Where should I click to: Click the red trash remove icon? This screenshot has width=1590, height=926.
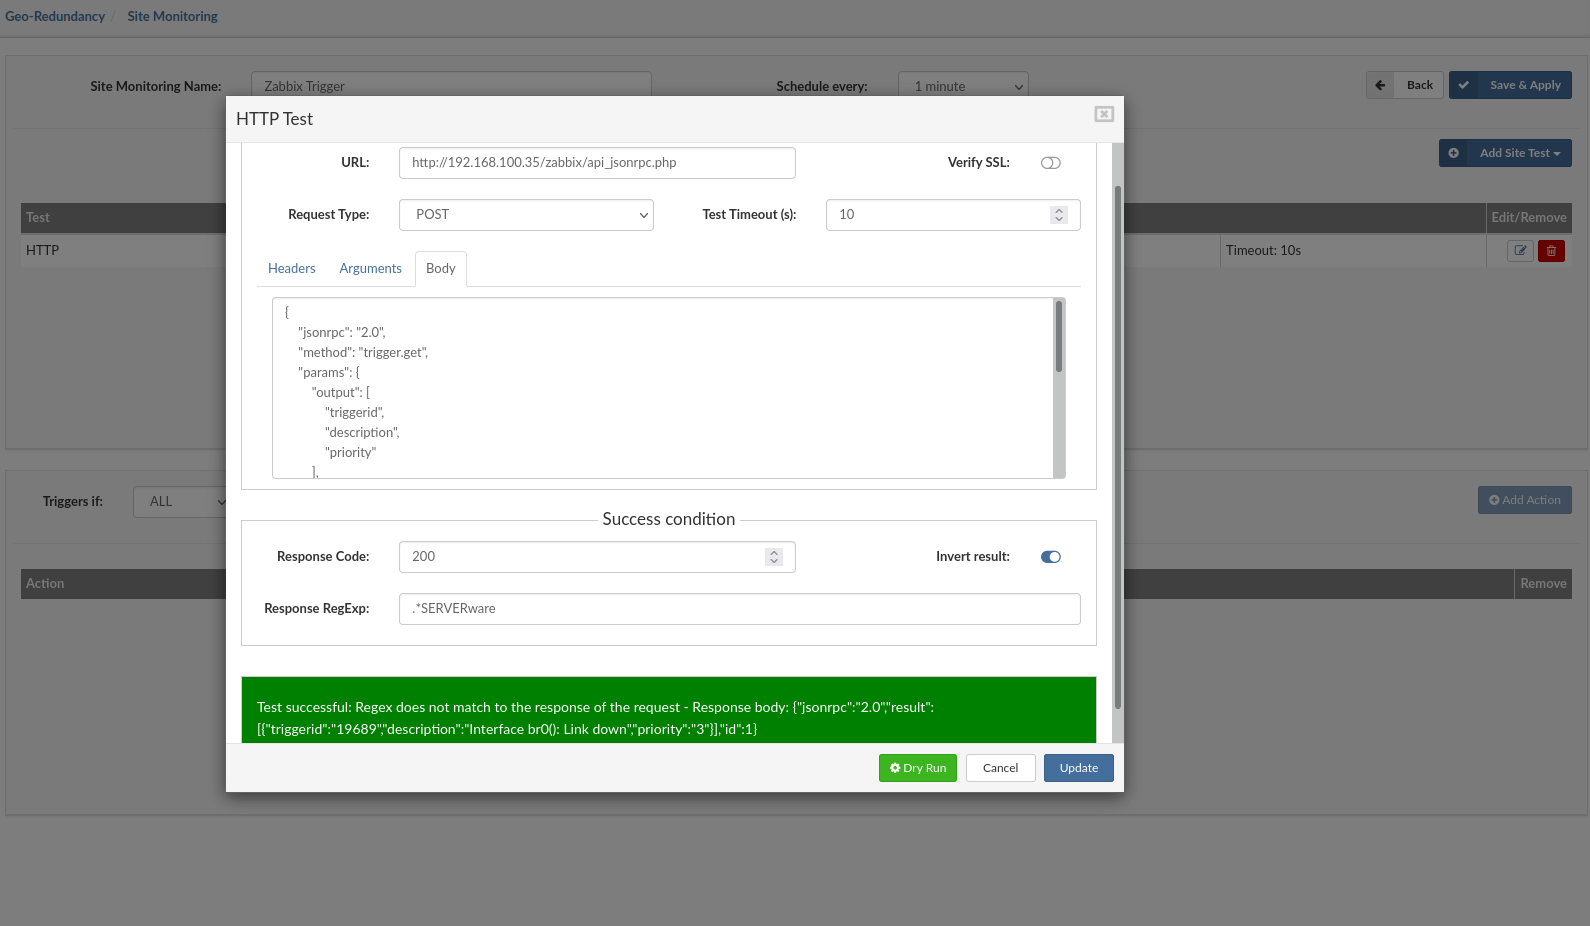(x=1551, y=251)
